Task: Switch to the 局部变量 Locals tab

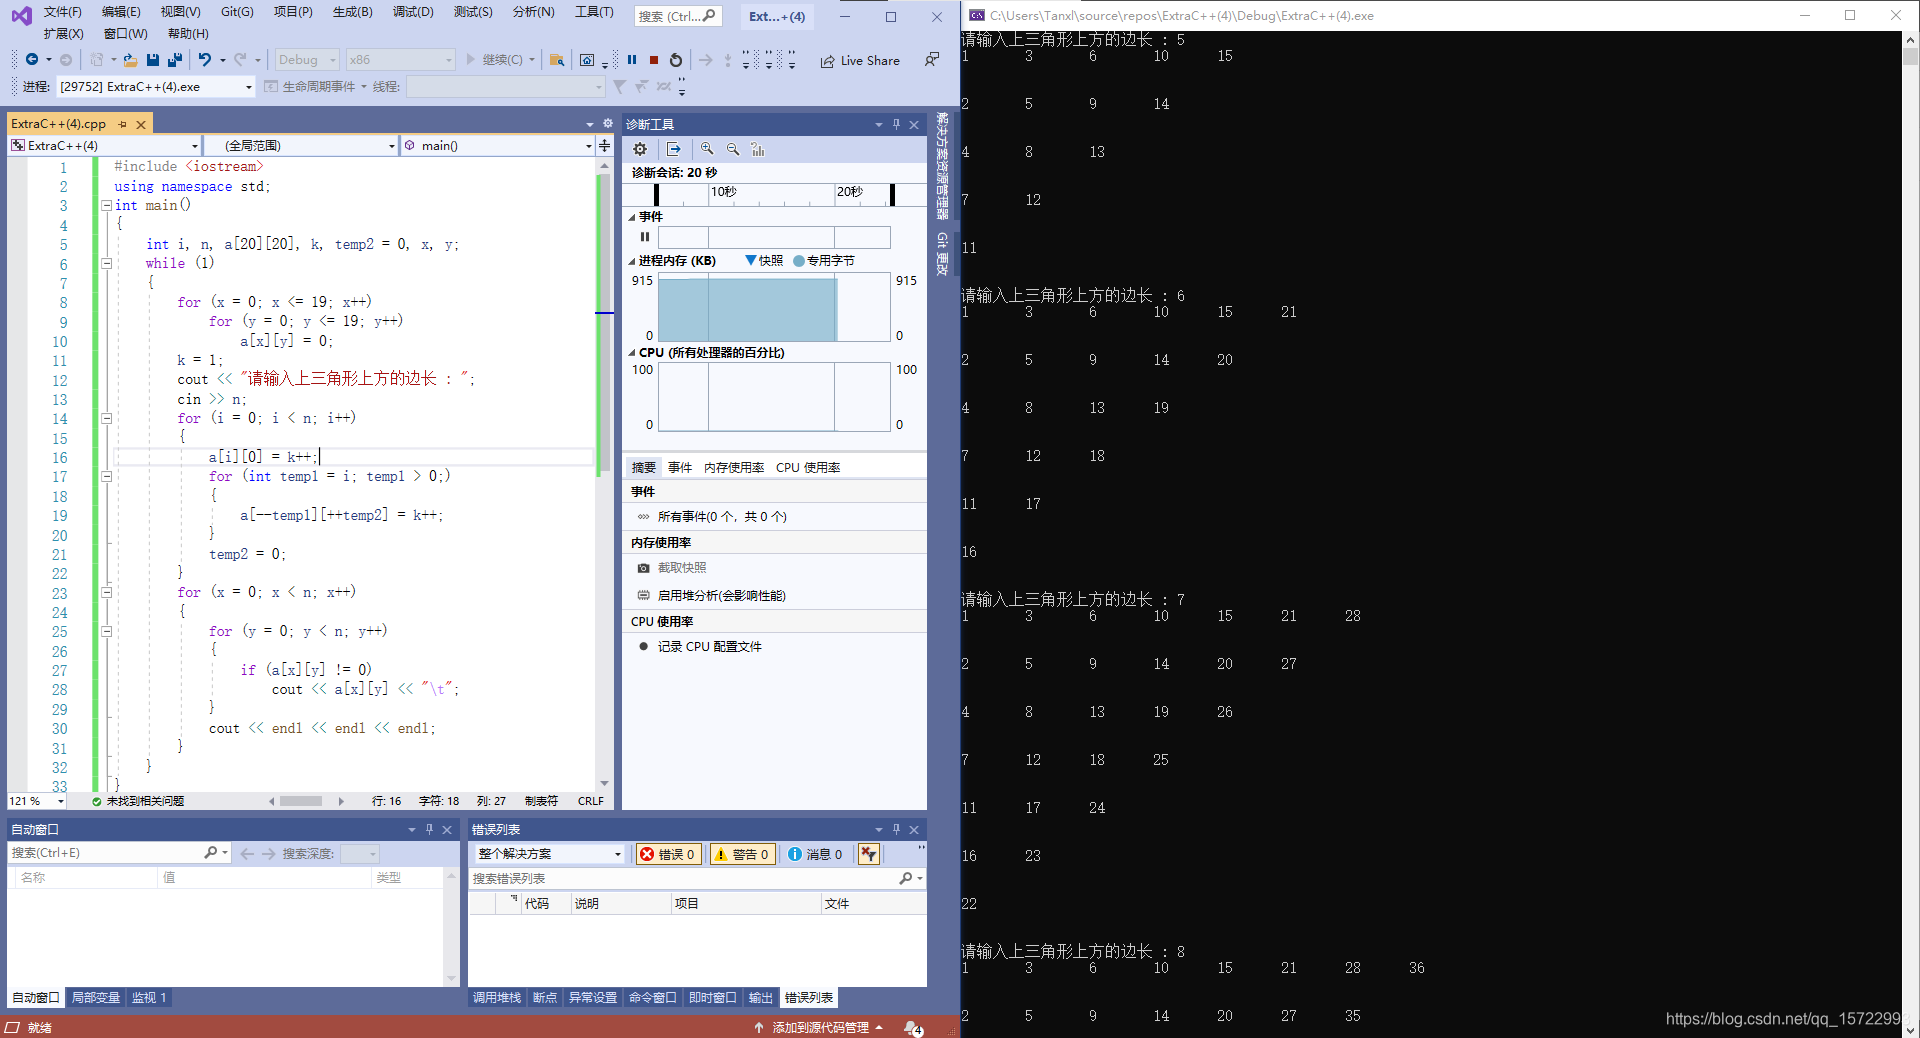Action: [96, 998]
